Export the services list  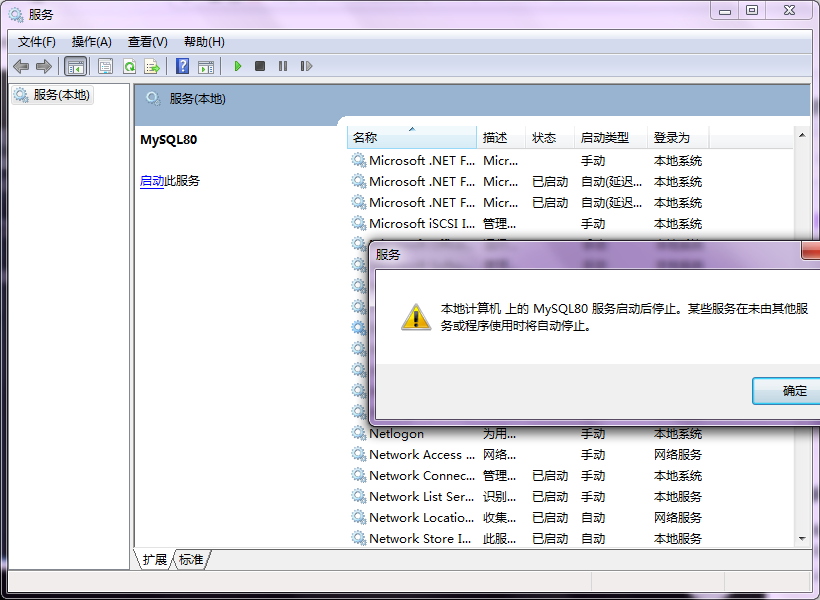(x=152, y=66)
